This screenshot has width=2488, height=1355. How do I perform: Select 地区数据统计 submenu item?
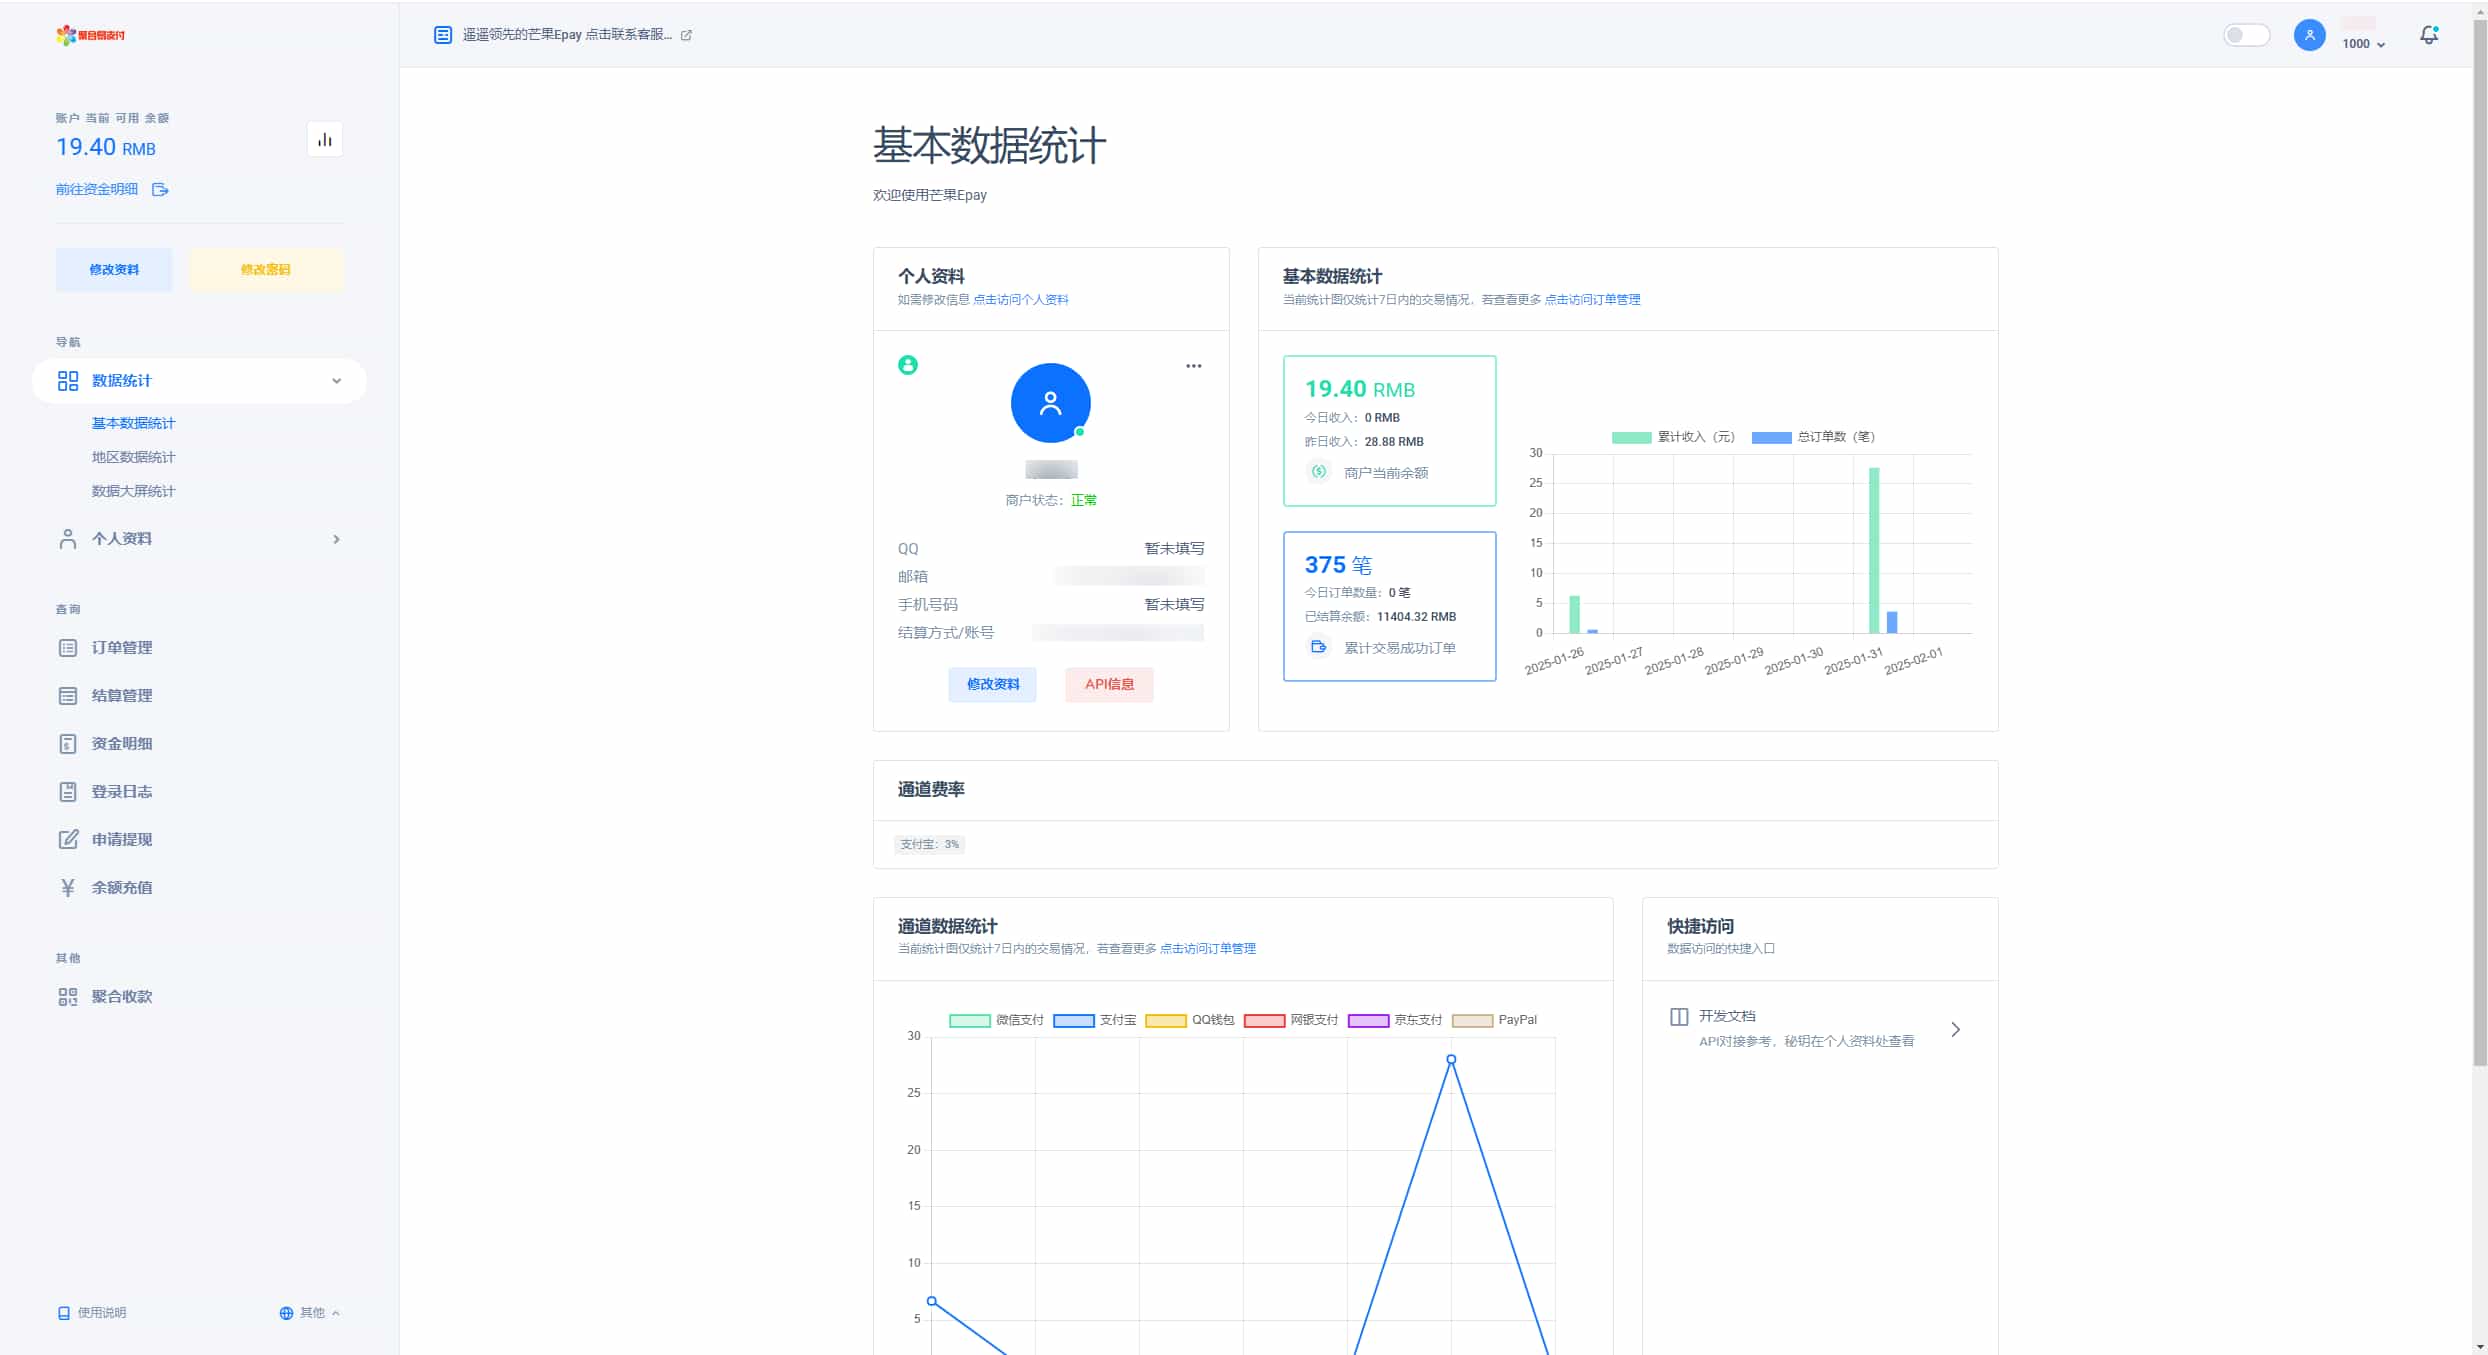[133, 457]
